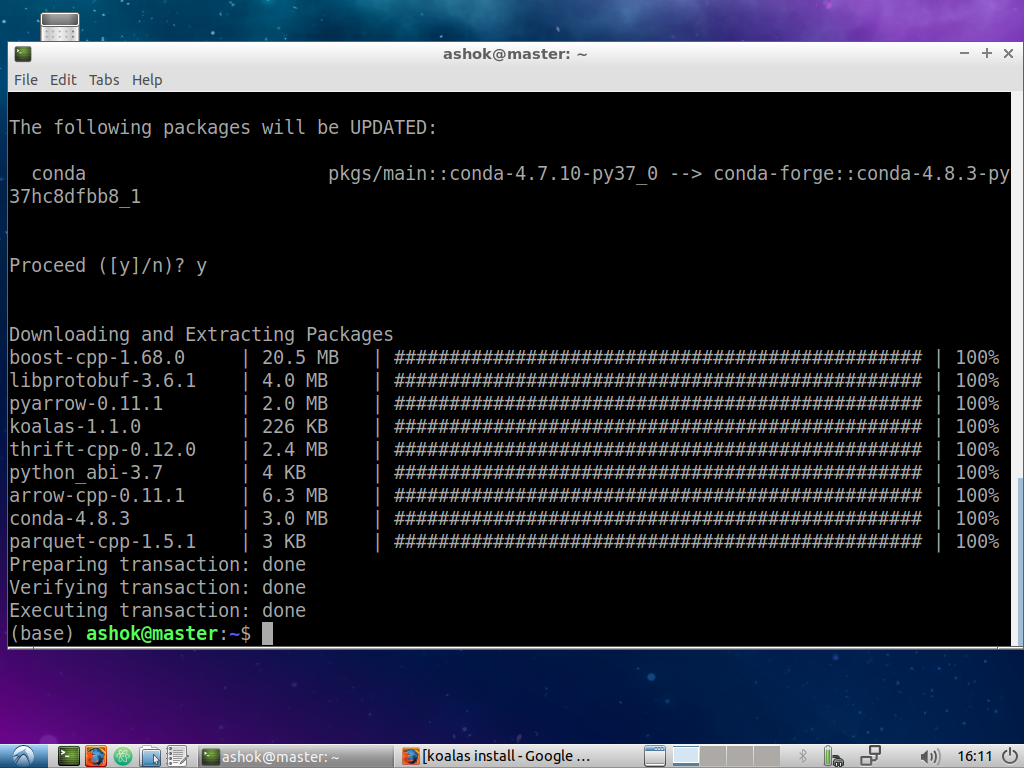Open the Tabs menu

[104, 80]
